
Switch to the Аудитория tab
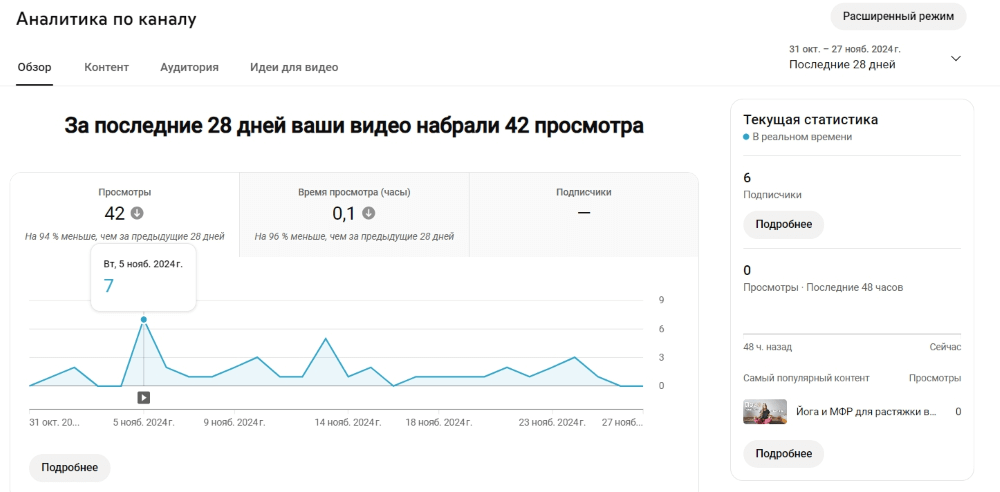tap(189, 67)
